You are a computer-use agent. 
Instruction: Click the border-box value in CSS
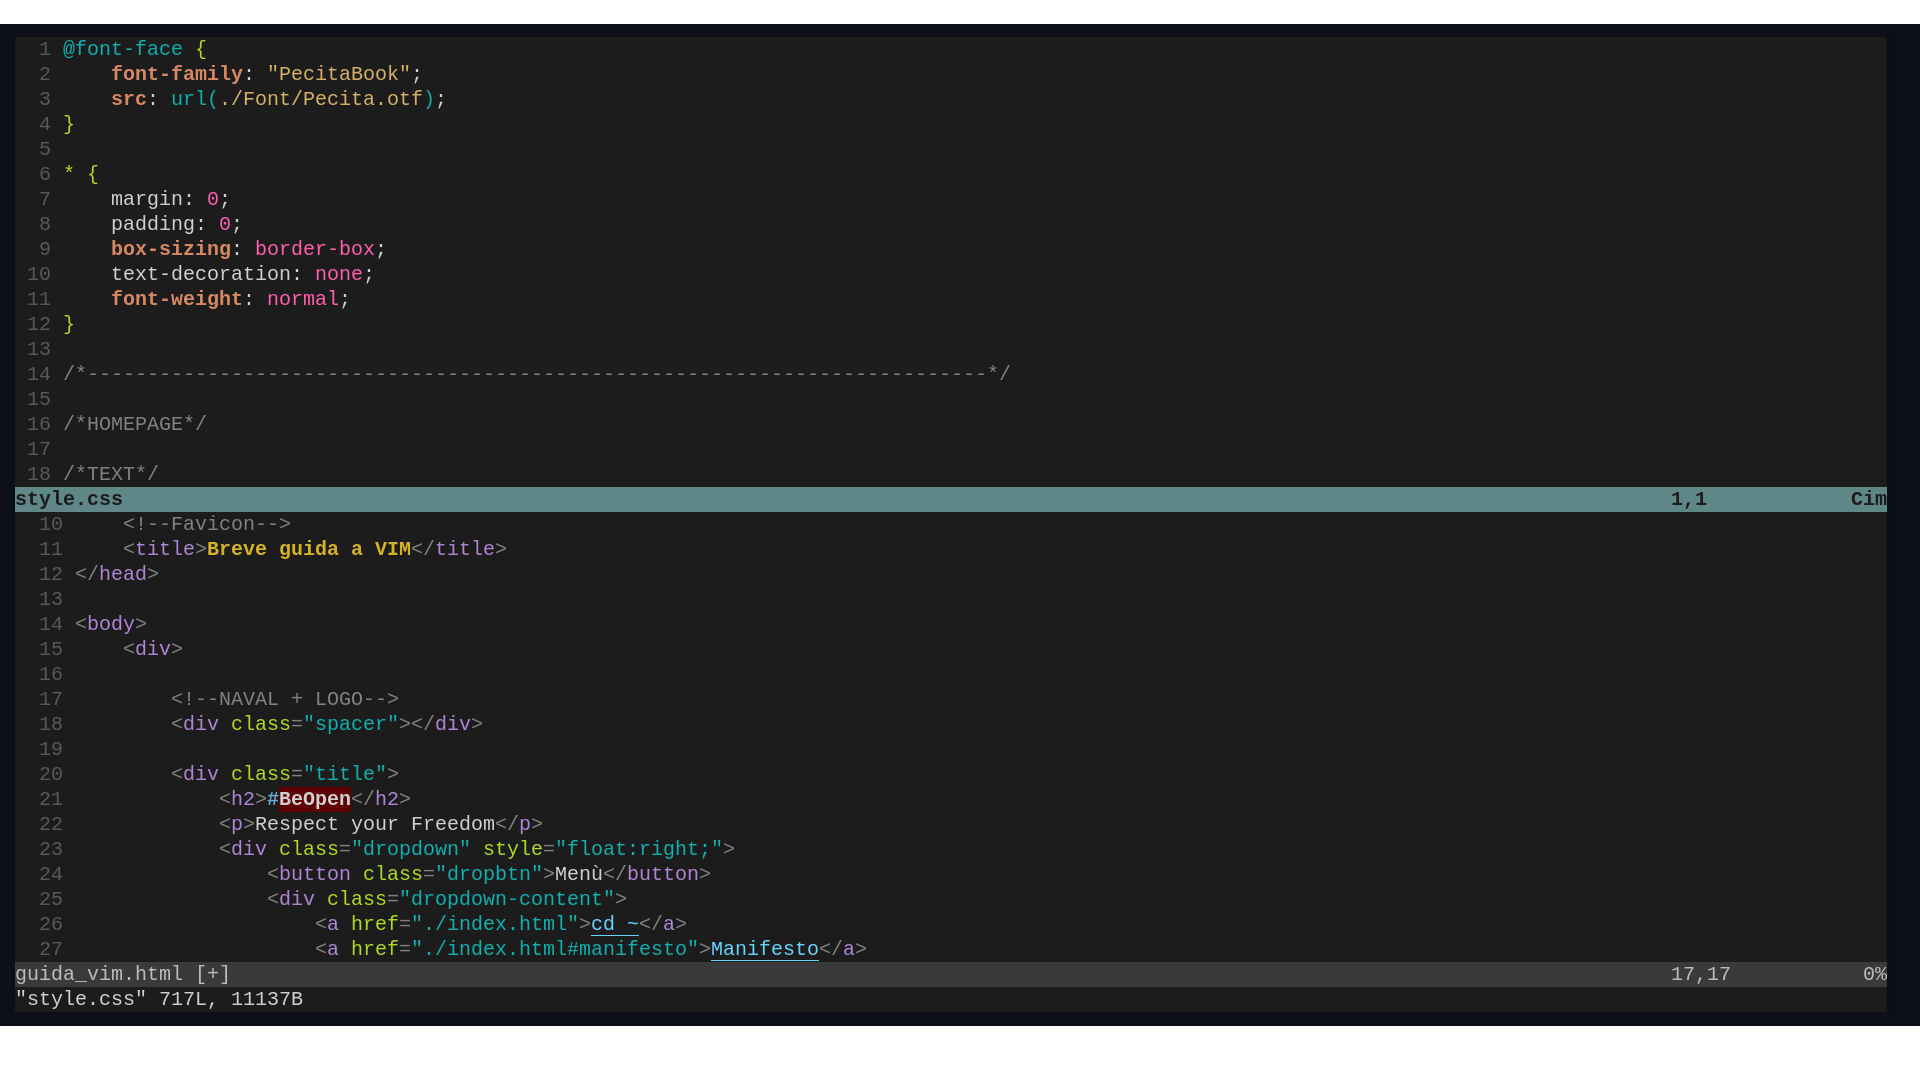(314, 249)
